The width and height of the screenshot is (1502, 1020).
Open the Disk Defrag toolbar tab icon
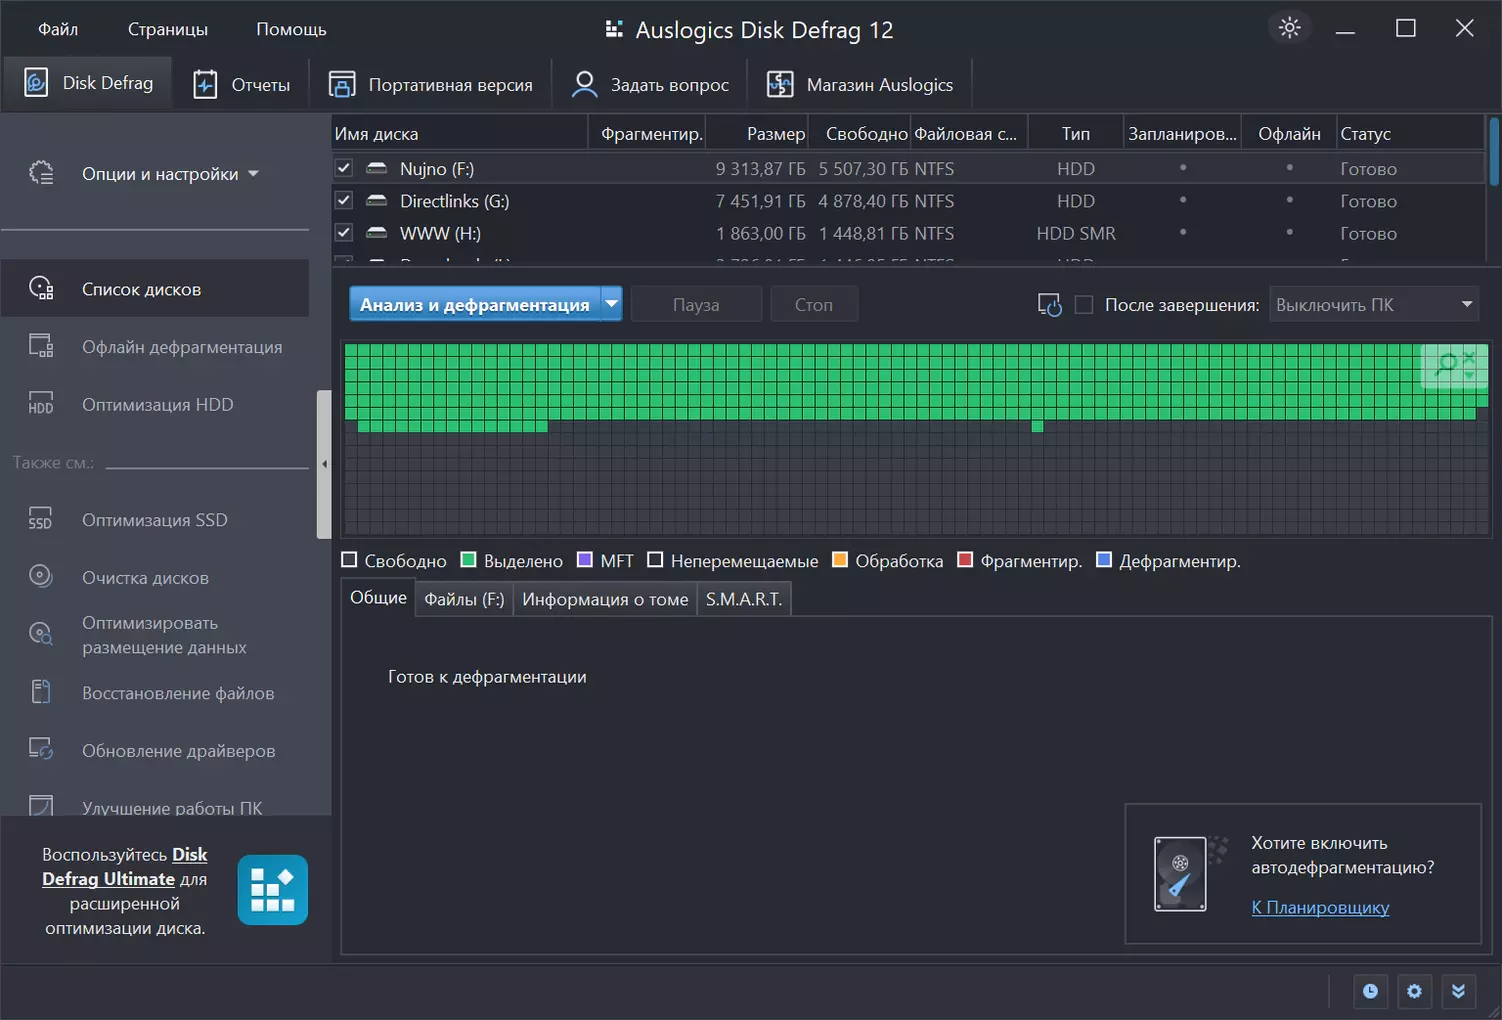point(36,83)
